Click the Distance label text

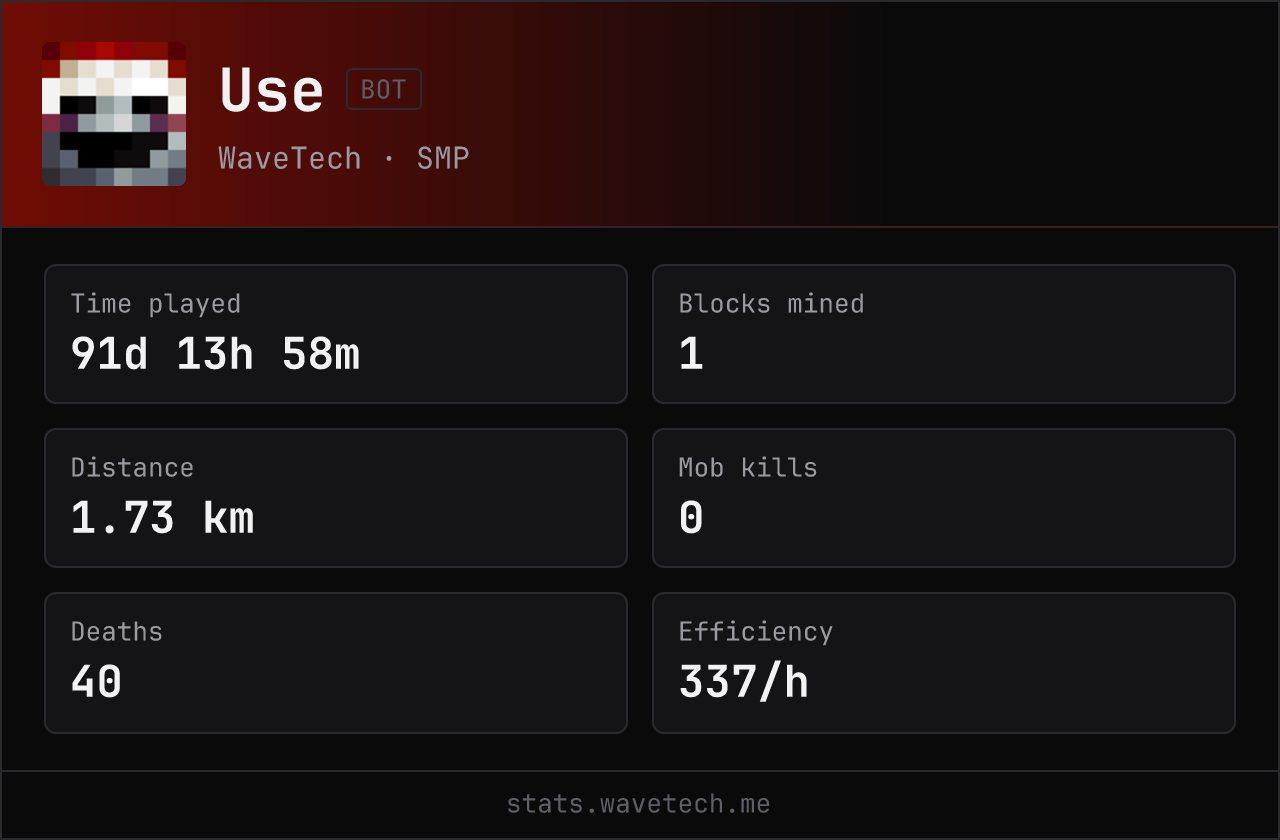click(132, 468)
